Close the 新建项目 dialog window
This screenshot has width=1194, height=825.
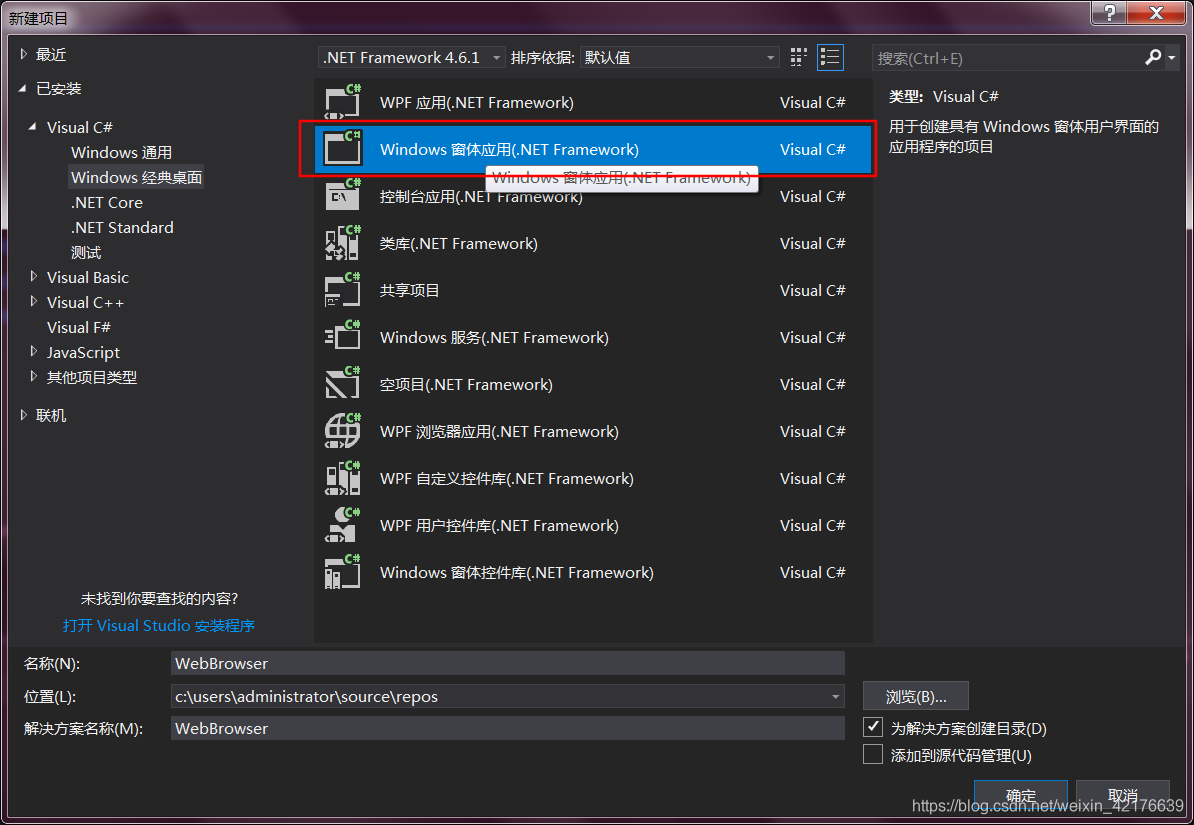tap(1156, 12)
